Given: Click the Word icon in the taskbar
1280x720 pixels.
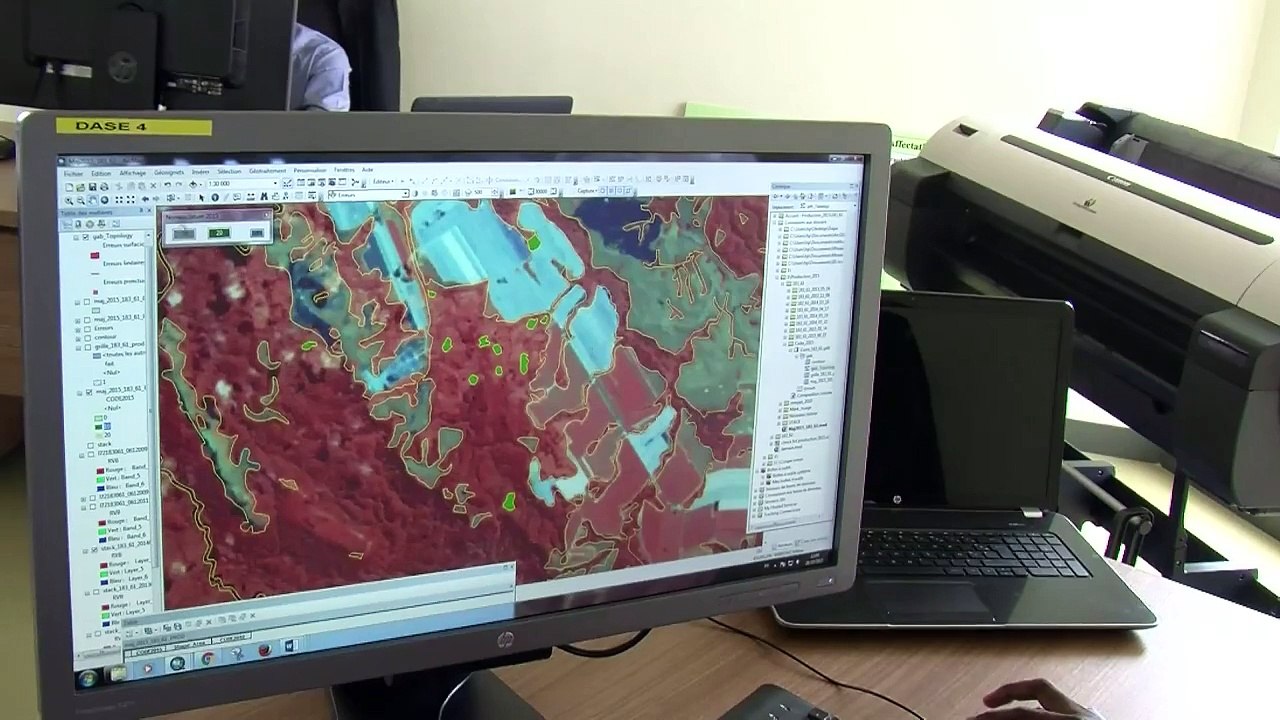Looking at the screenshot, I should click(291, 647).
